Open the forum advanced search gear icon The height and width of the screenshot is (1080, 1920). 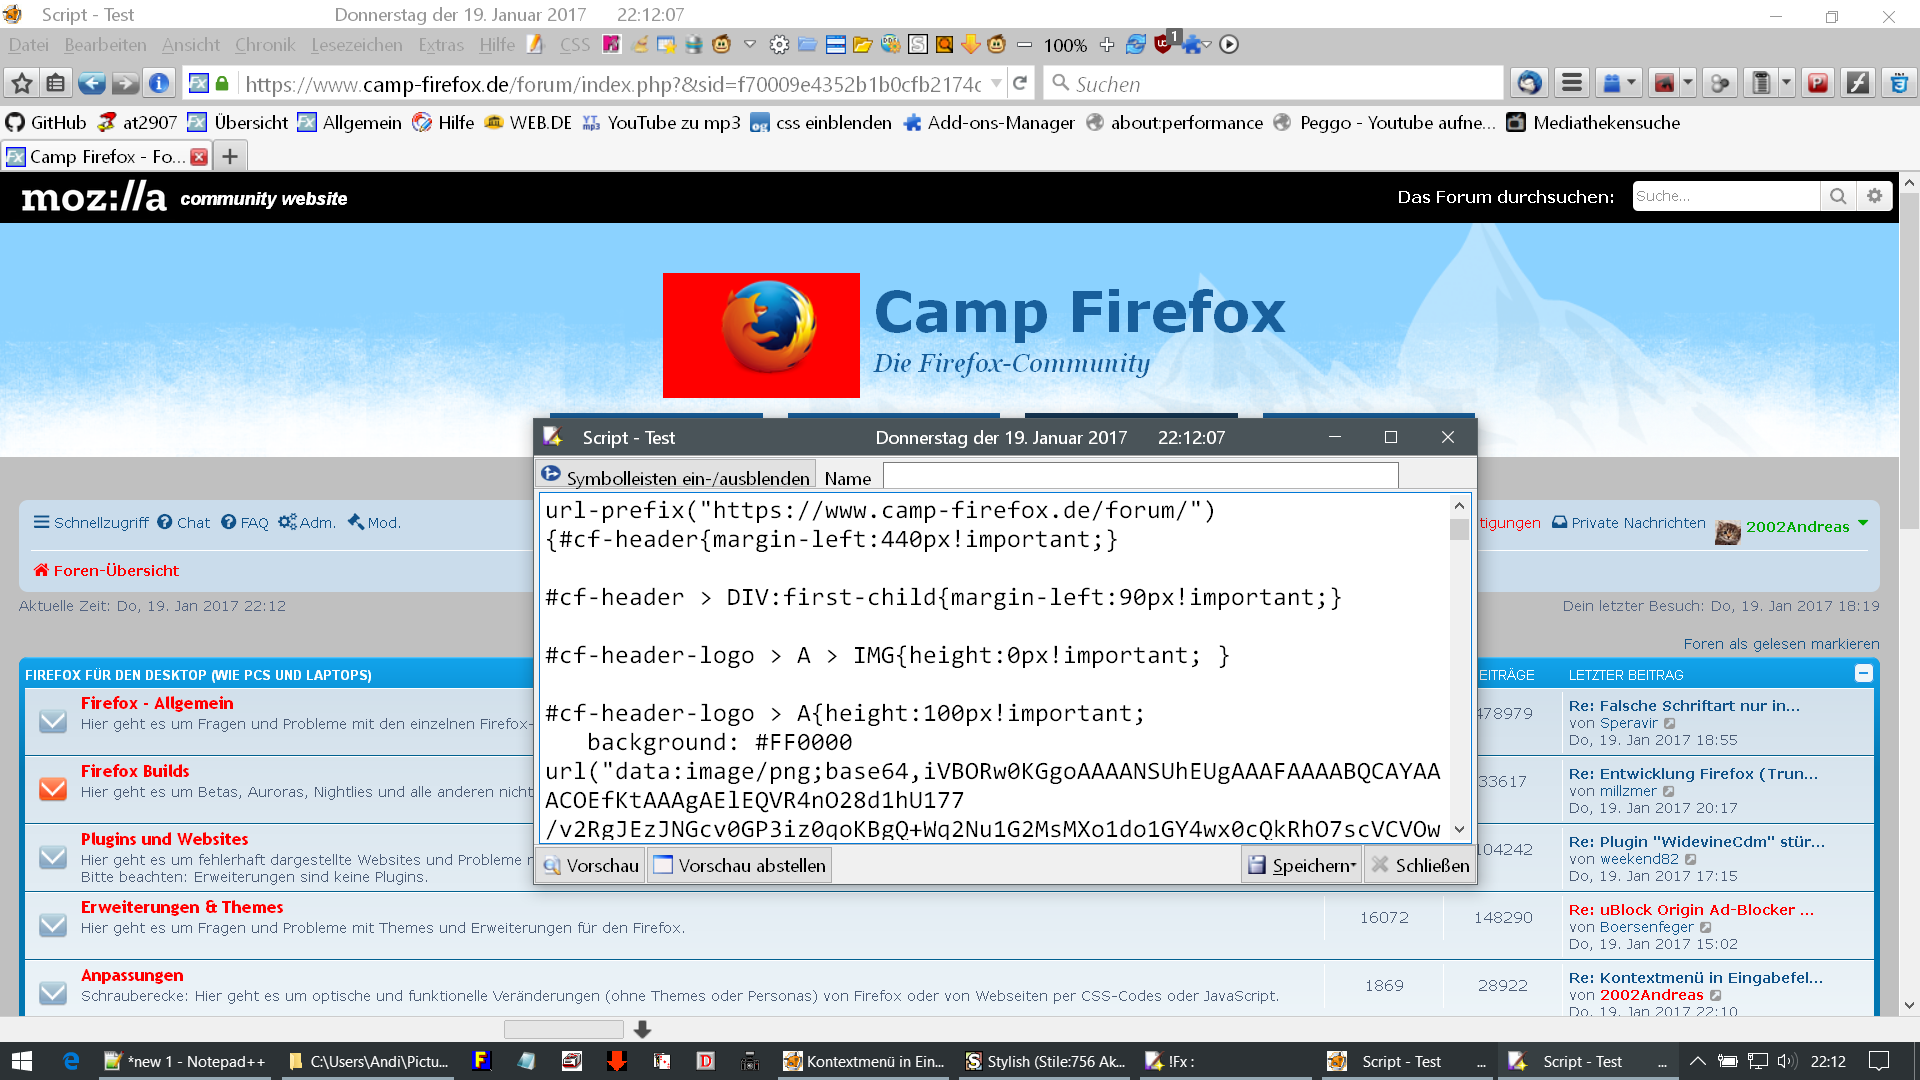[1875, 197]
